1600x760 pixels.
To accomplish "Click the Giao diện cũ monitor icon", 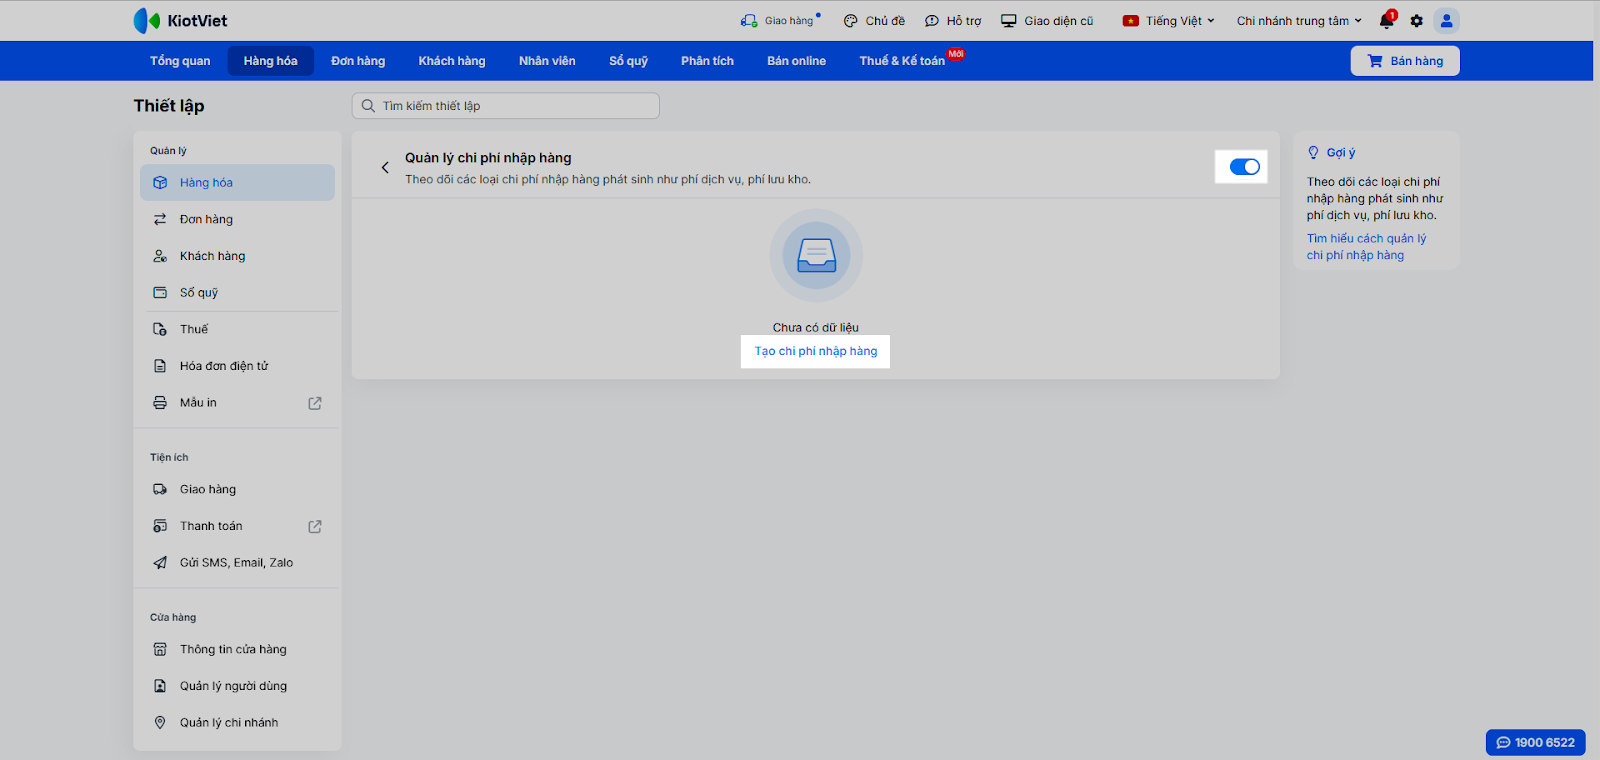I will (1009, 21).
